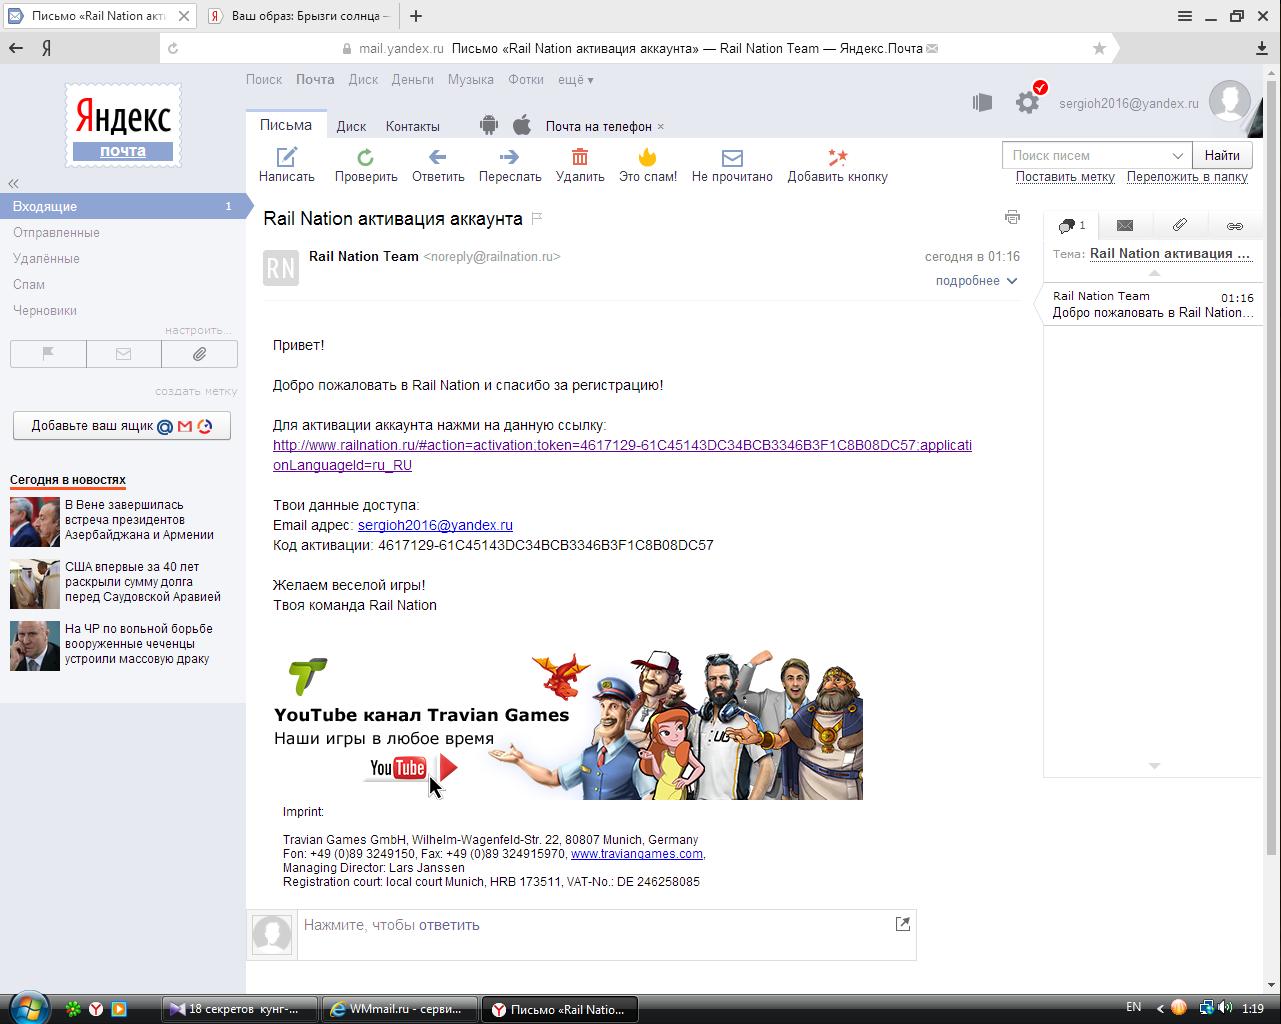Close the Rail Nation mail tab
The height and width of the screenshot is (1024, 1281).
[184, 16]
